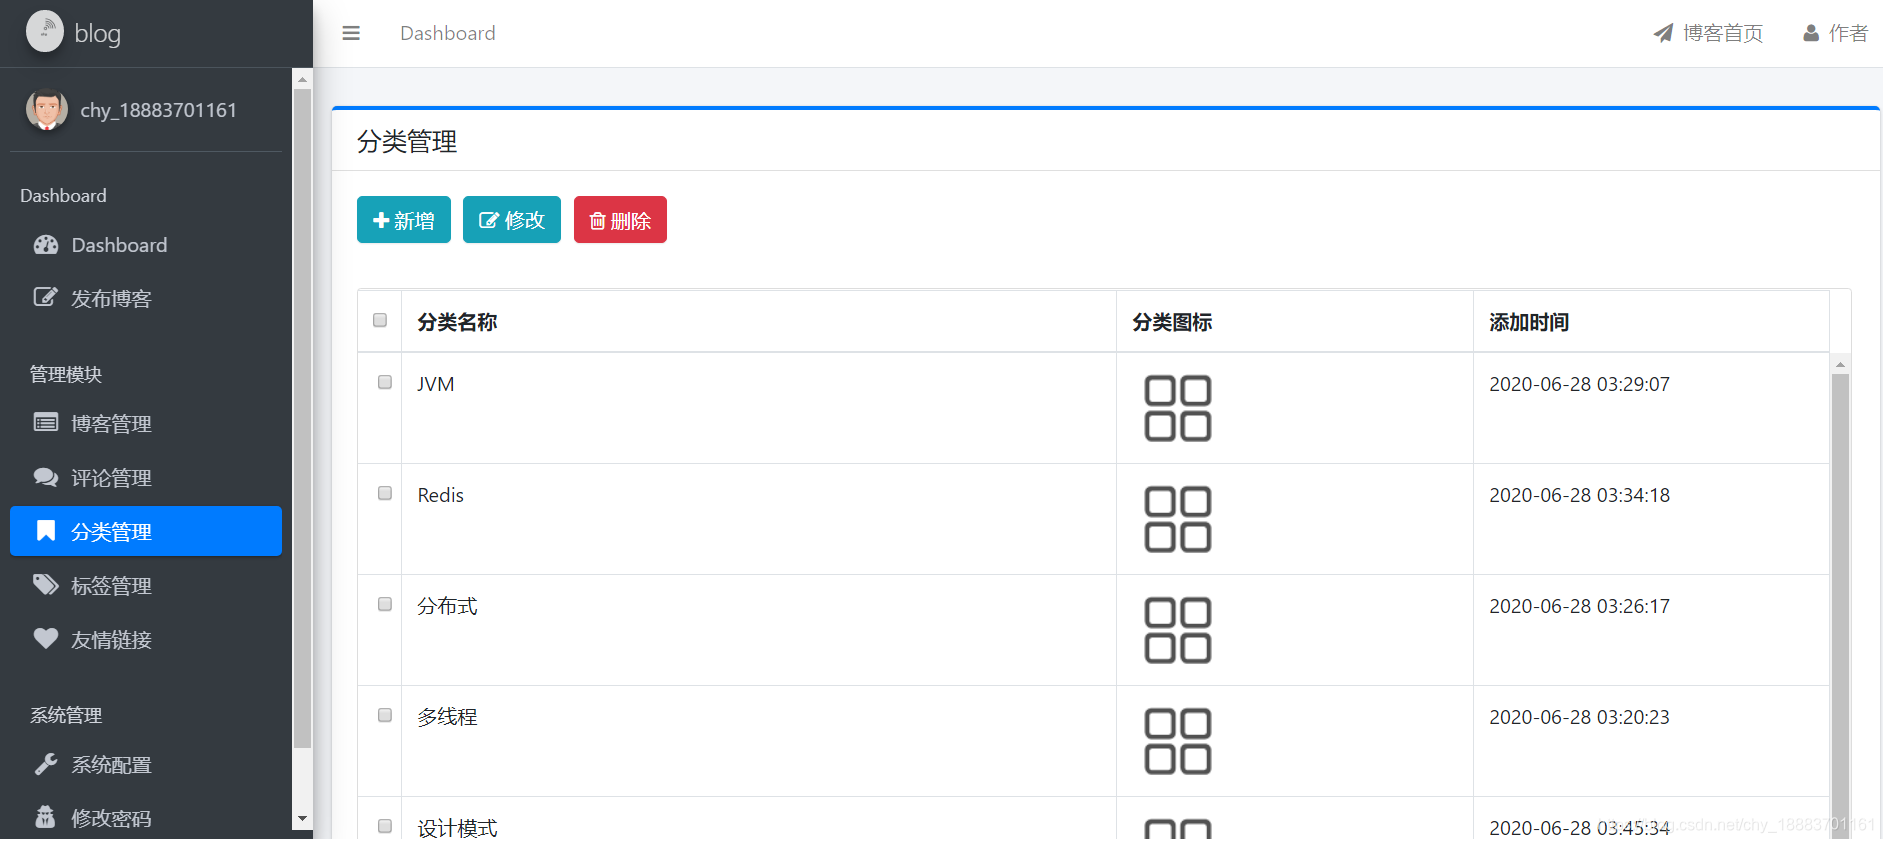
Task: Click the user icon beside 作者
Action: pyautogui.click(x=1811, y=33)
